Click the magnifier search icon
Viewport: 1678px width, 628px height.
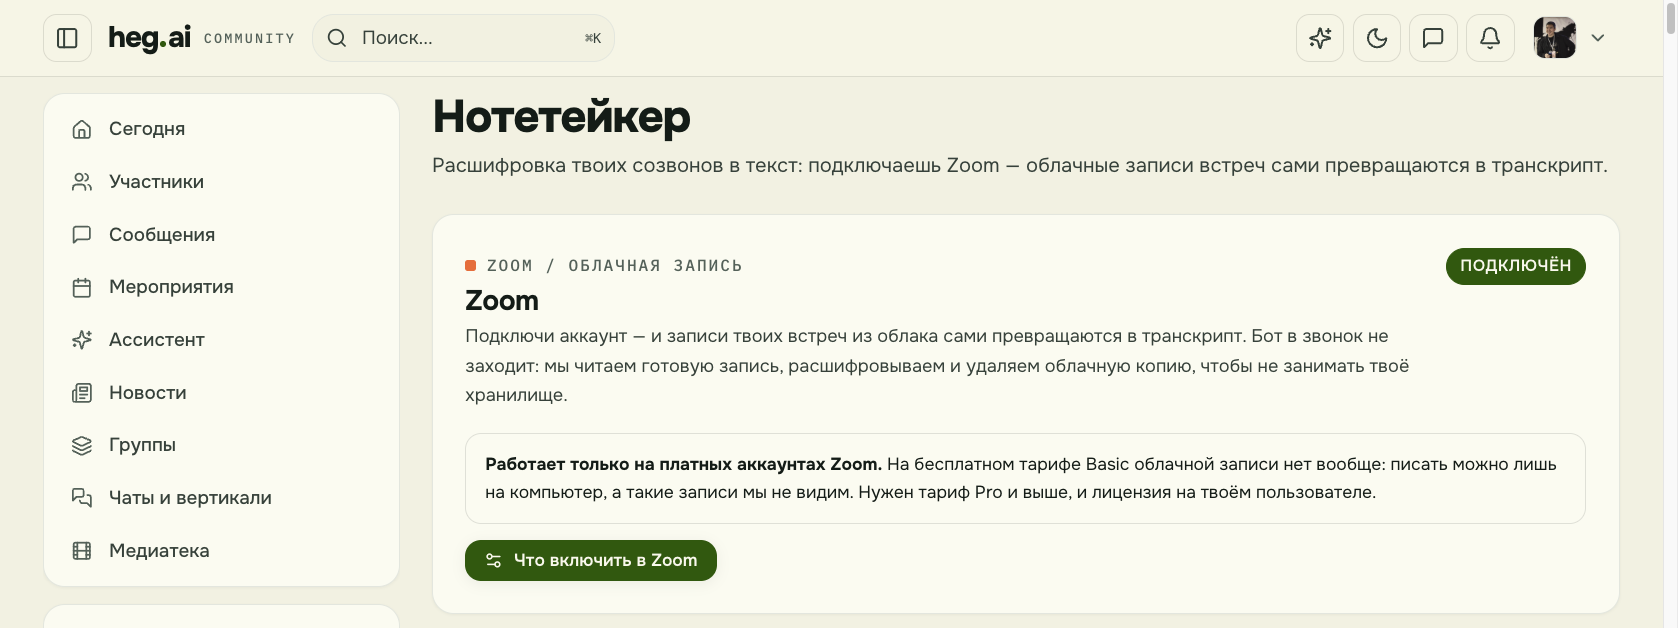click(x=337, y=38)
